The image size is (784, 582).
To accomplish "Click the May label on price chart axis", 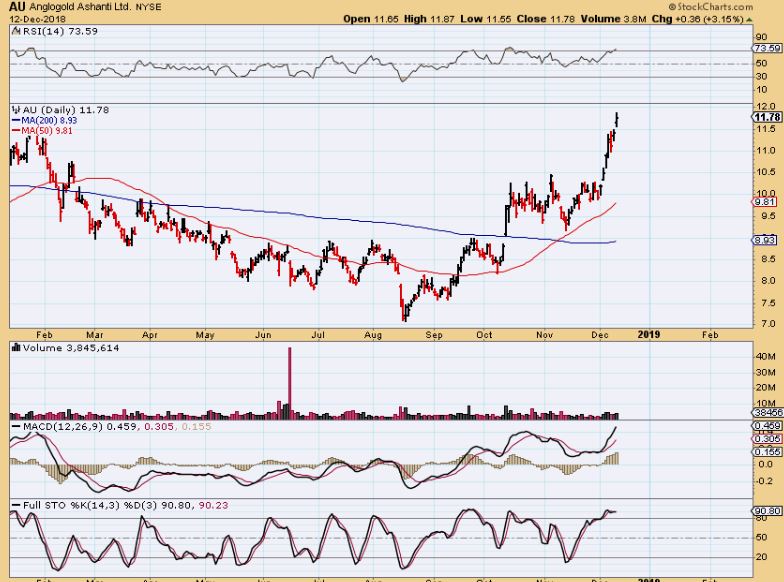I will tap(204, 334).
